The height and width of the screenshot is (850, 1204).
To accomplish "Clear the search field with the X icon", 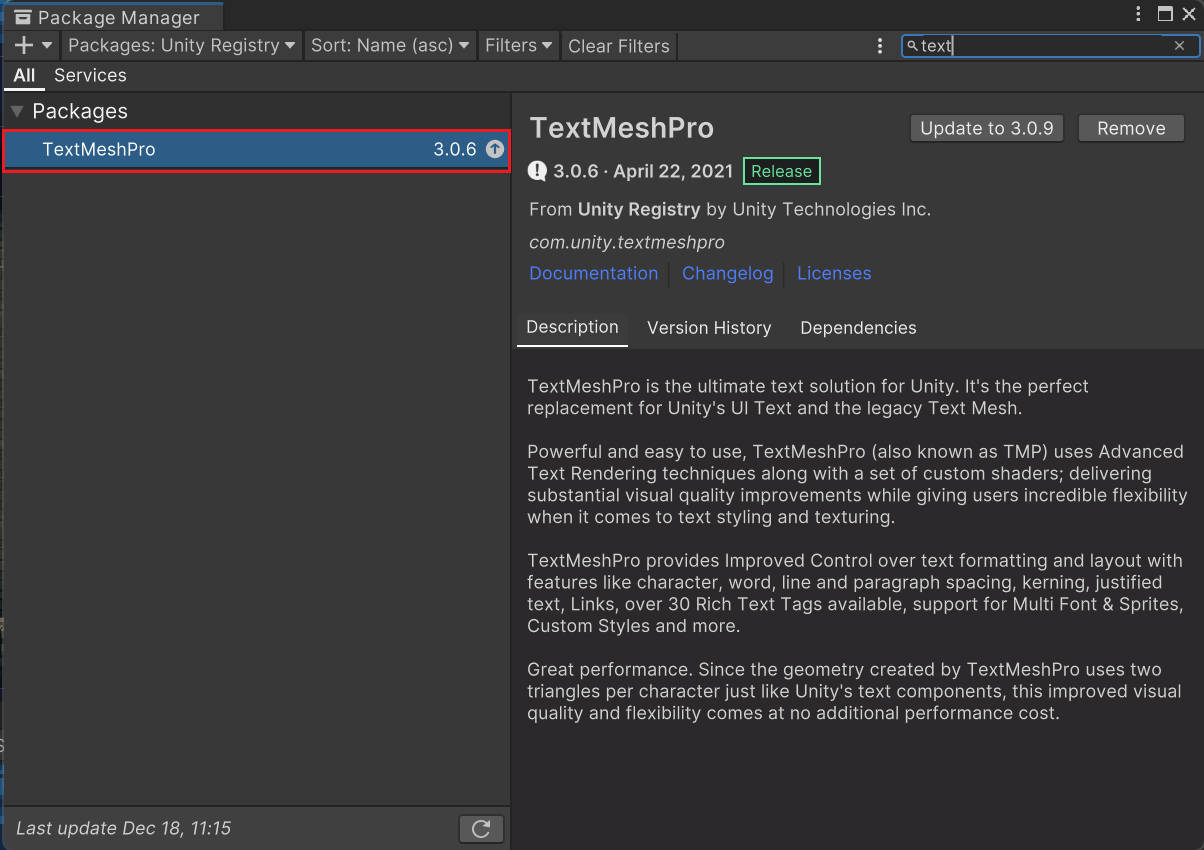I will (x=1180, y=46).
